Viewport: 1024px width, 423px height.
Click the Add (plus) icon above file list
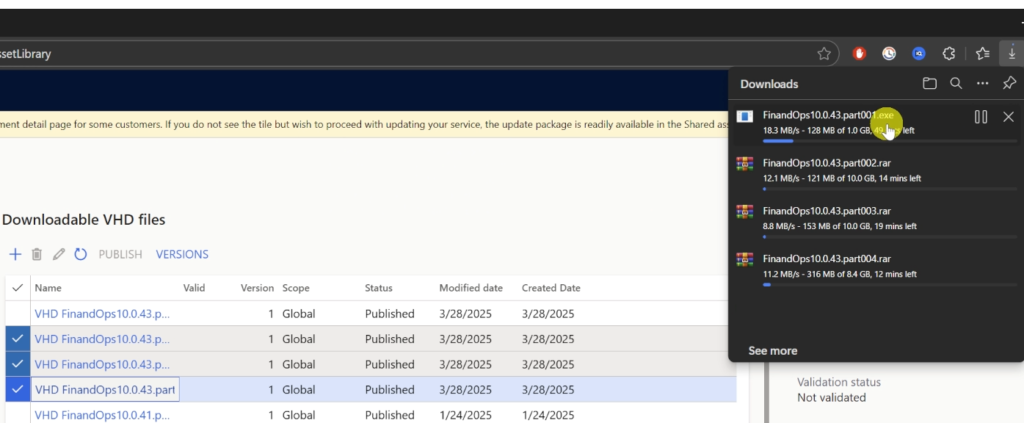(15, 255)
